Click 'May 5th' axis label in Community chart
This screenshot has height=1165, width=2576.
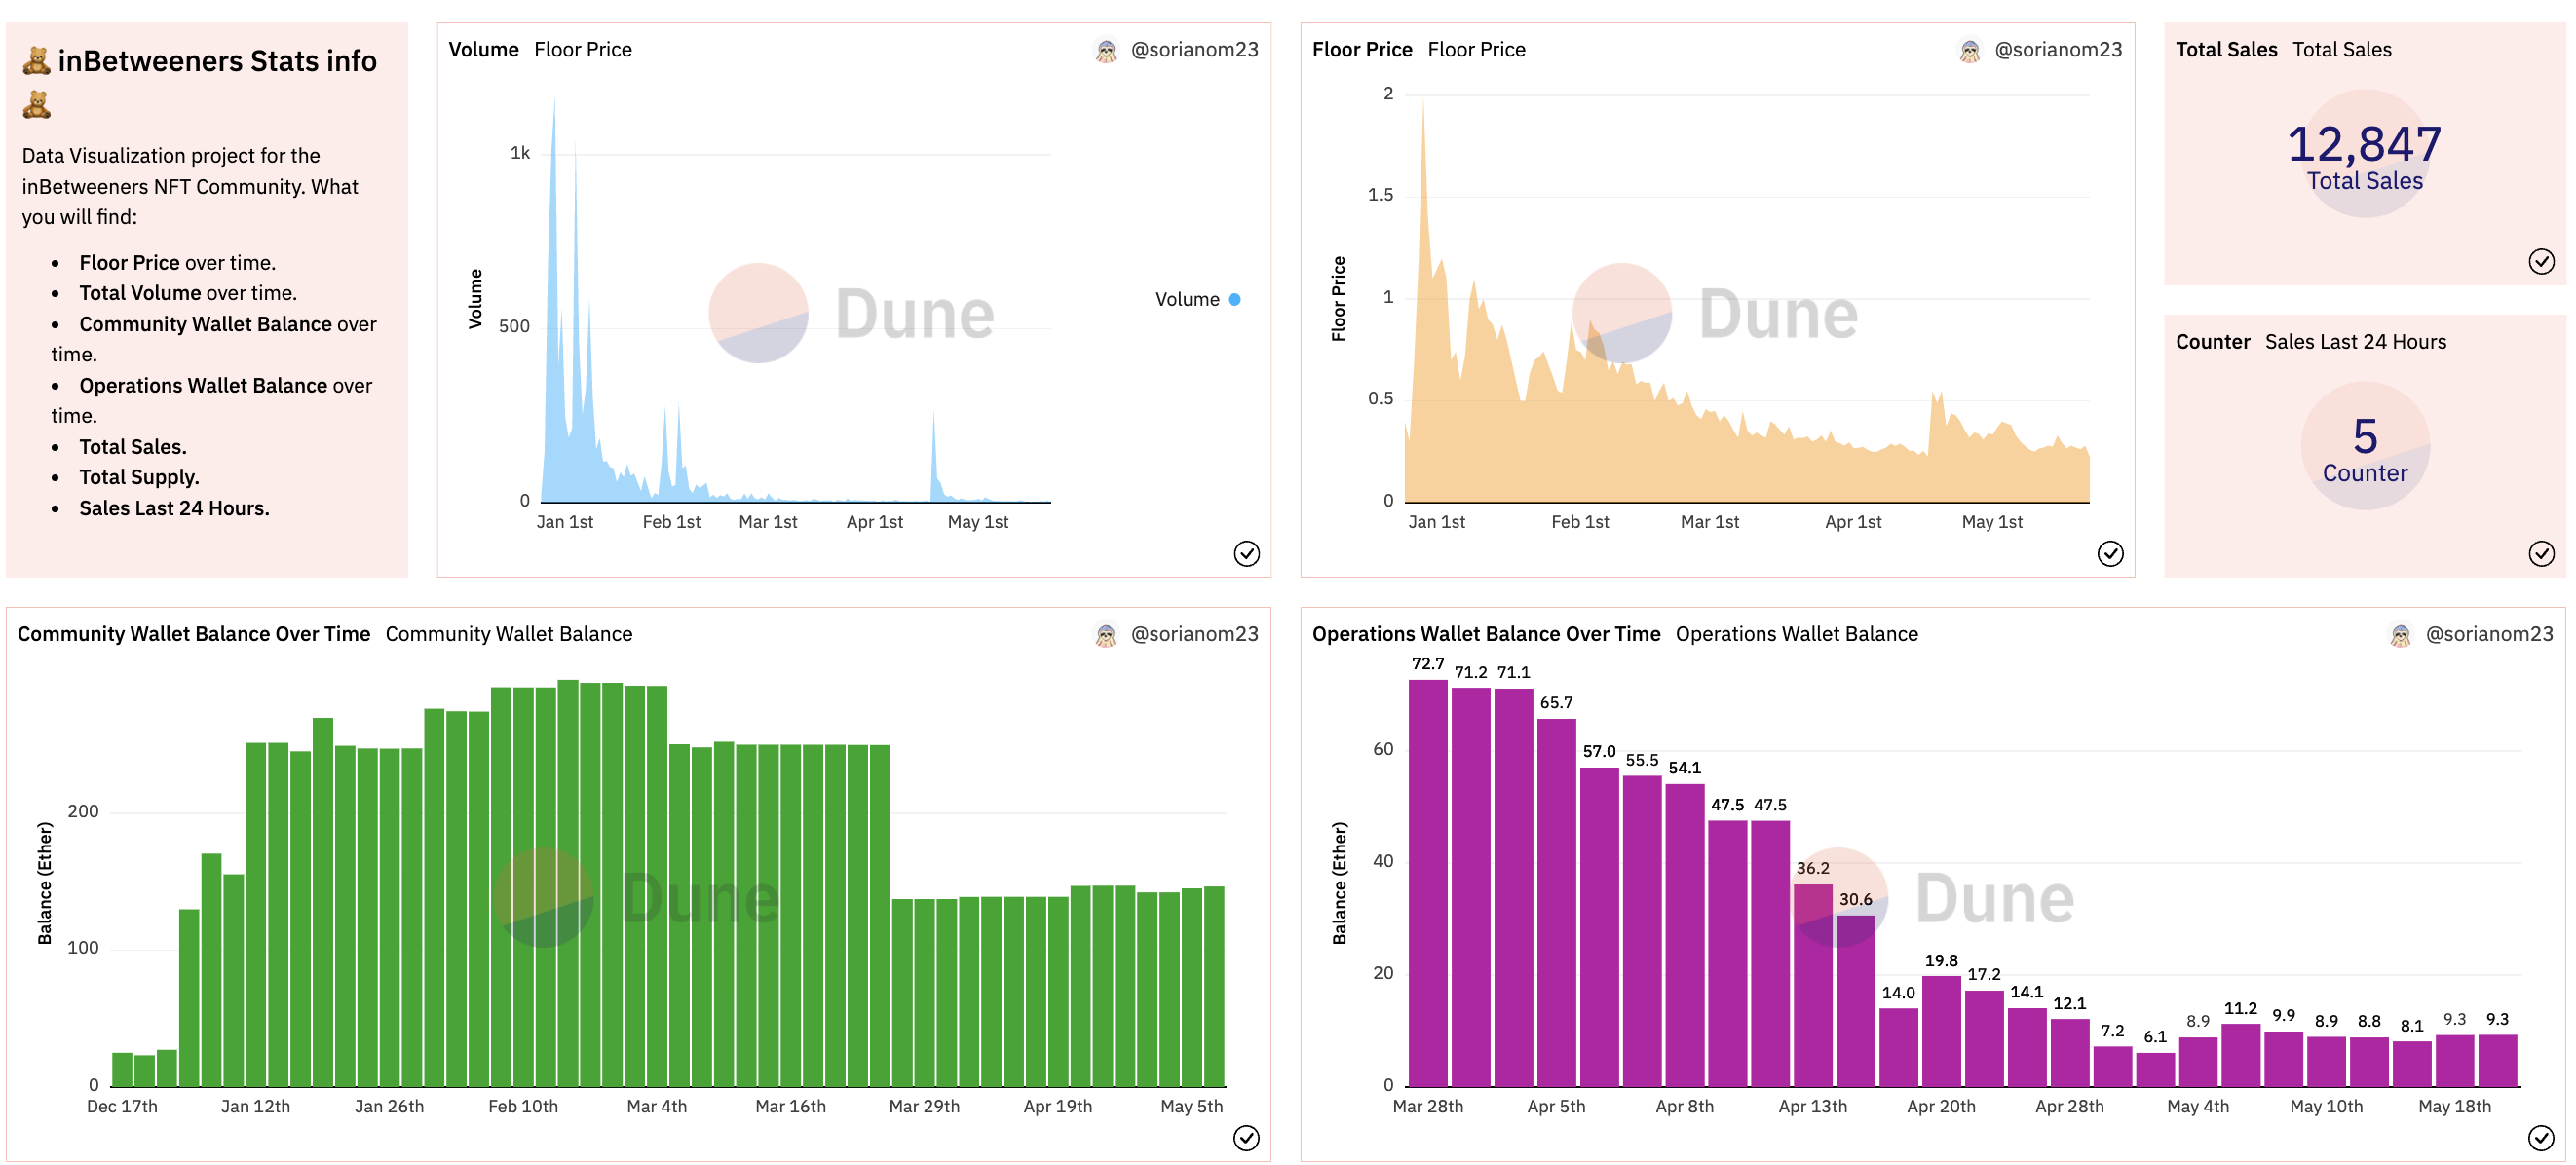coord(1191,1106)
